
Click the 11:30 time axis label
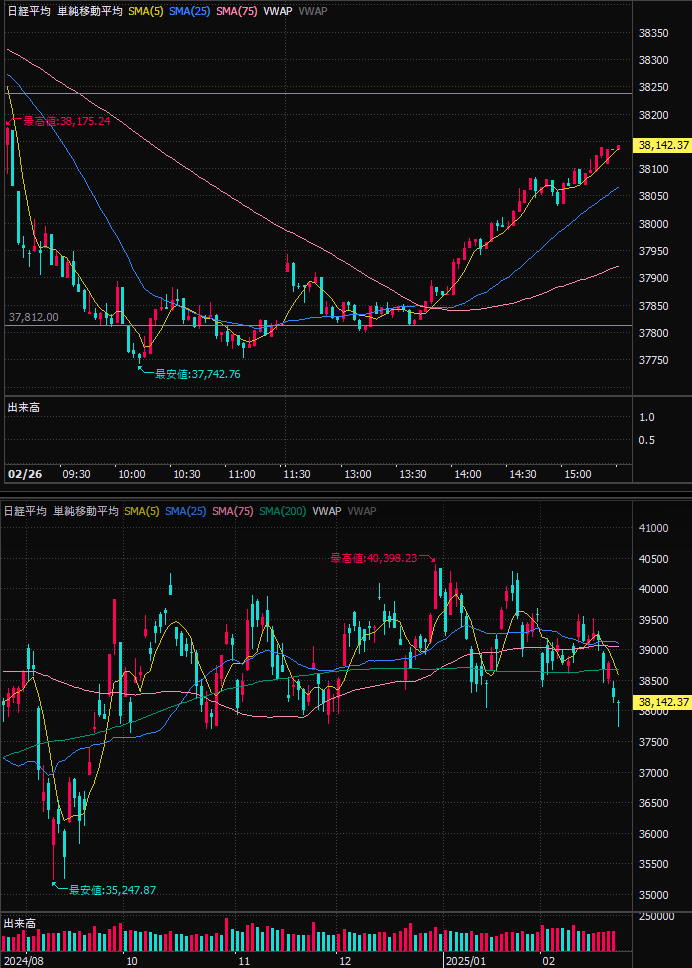(297, 474)
